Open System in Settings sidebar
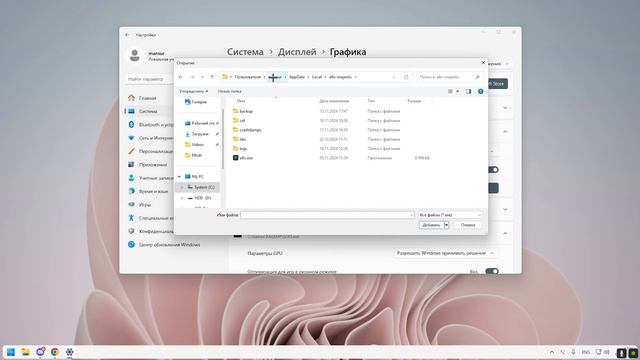The image size is (640, 360). [148, 111]
